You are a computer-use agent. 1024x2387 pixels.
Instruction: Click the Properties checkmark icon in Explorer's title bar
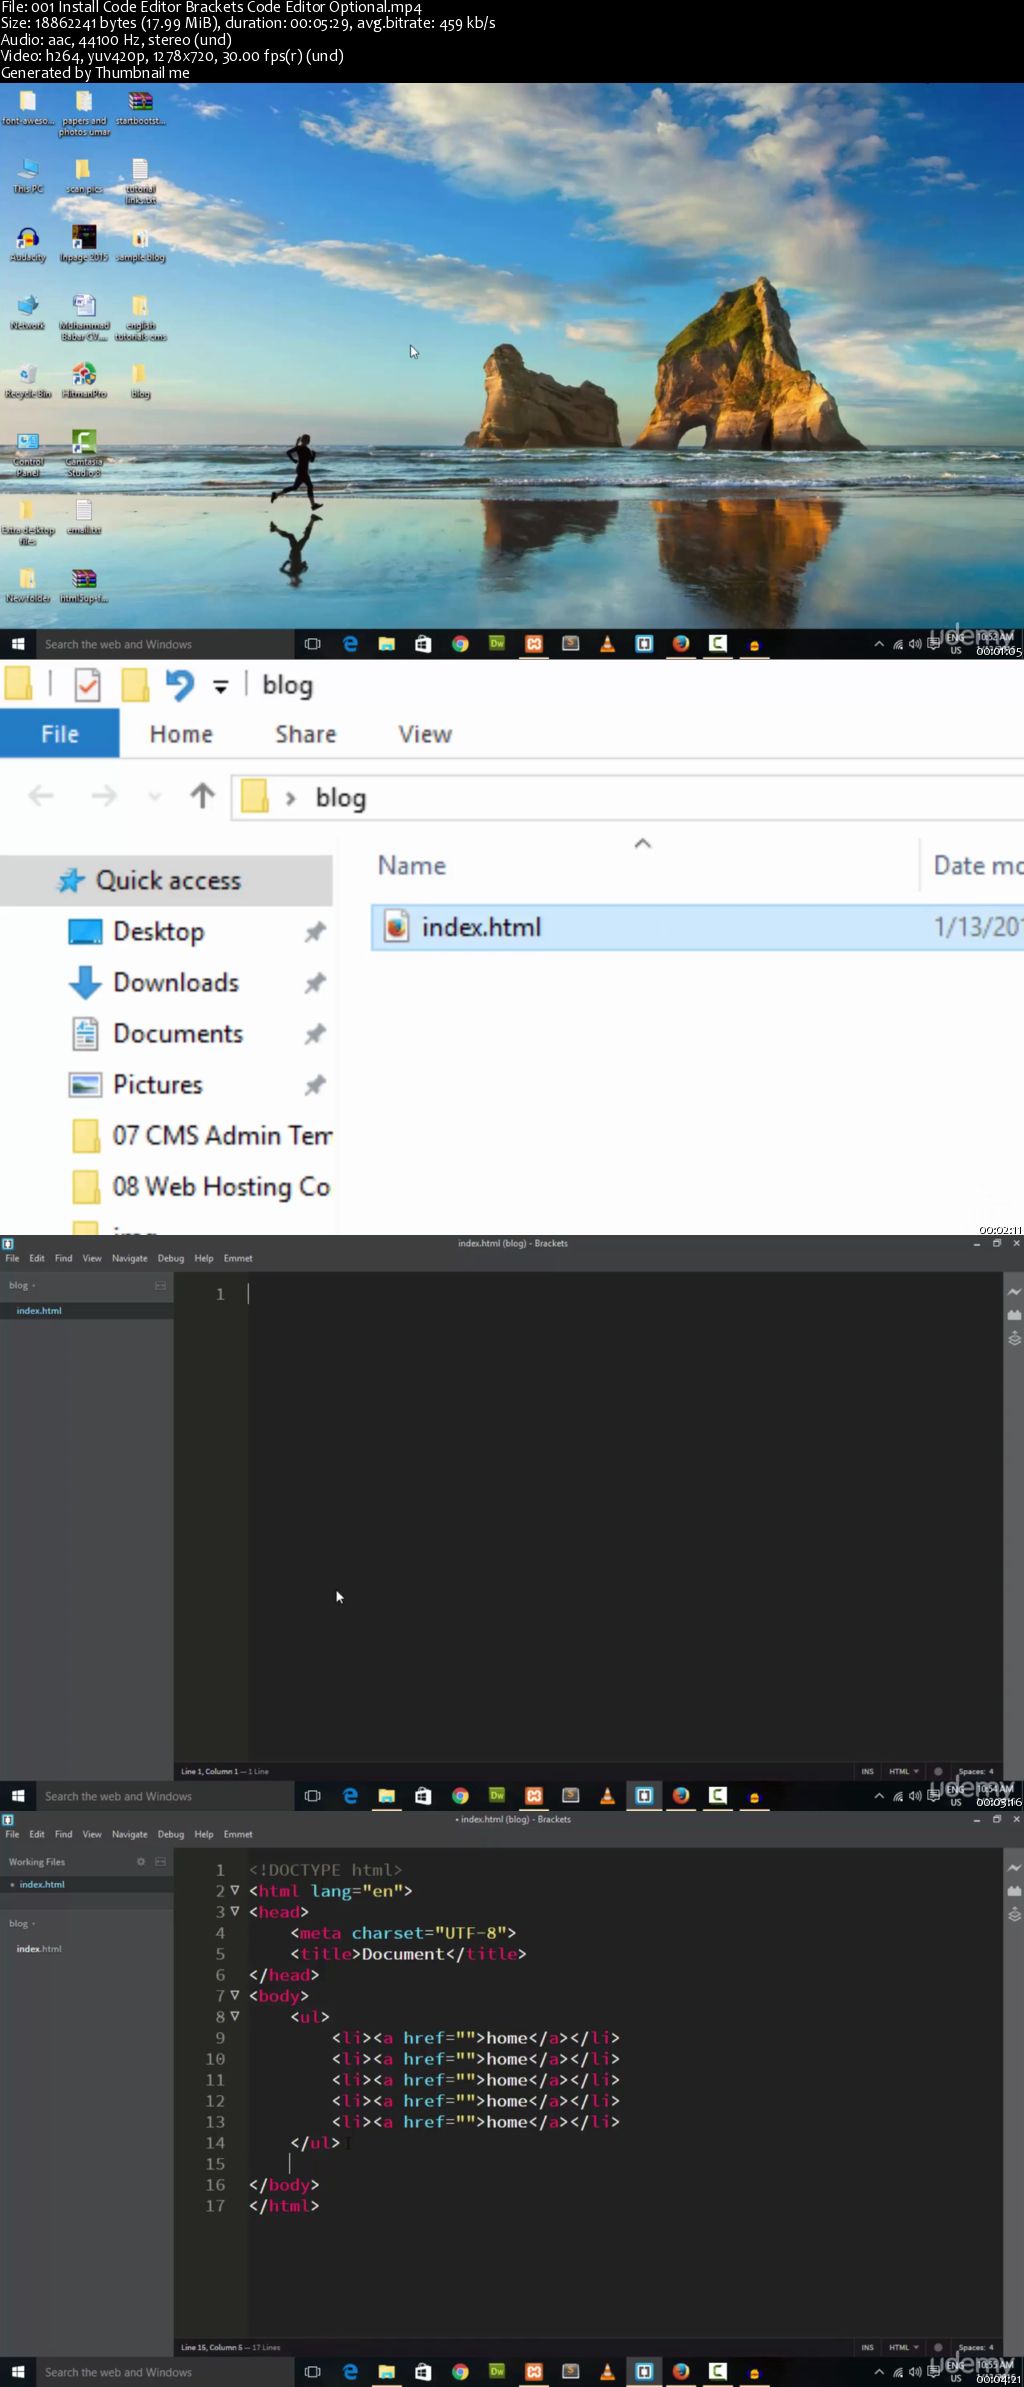88,685
